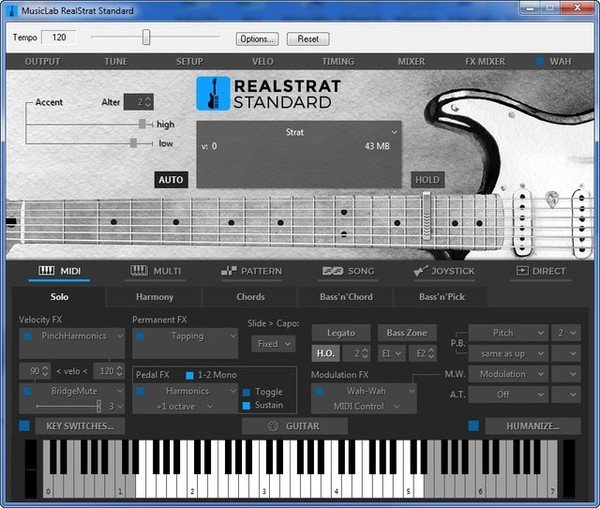Click the SONG mode icon
The width and height of the screenshot is (600, 508).
(x=332, y=271)
